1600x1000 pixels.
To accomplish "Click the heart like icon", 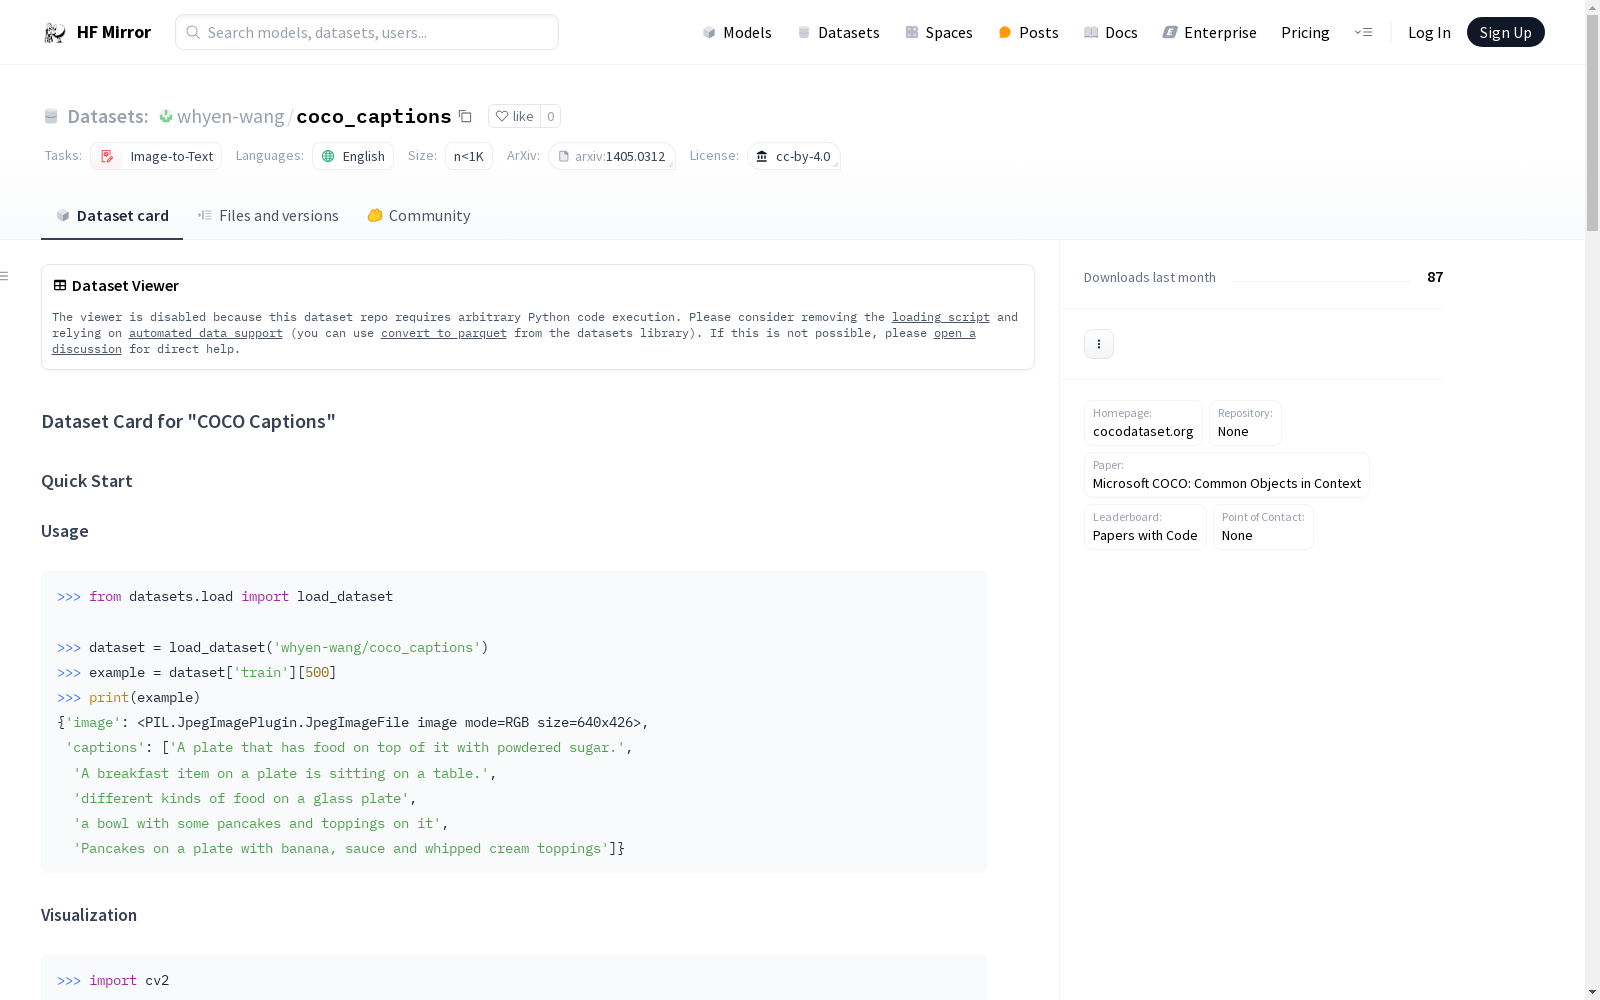I will pos(502,116).
